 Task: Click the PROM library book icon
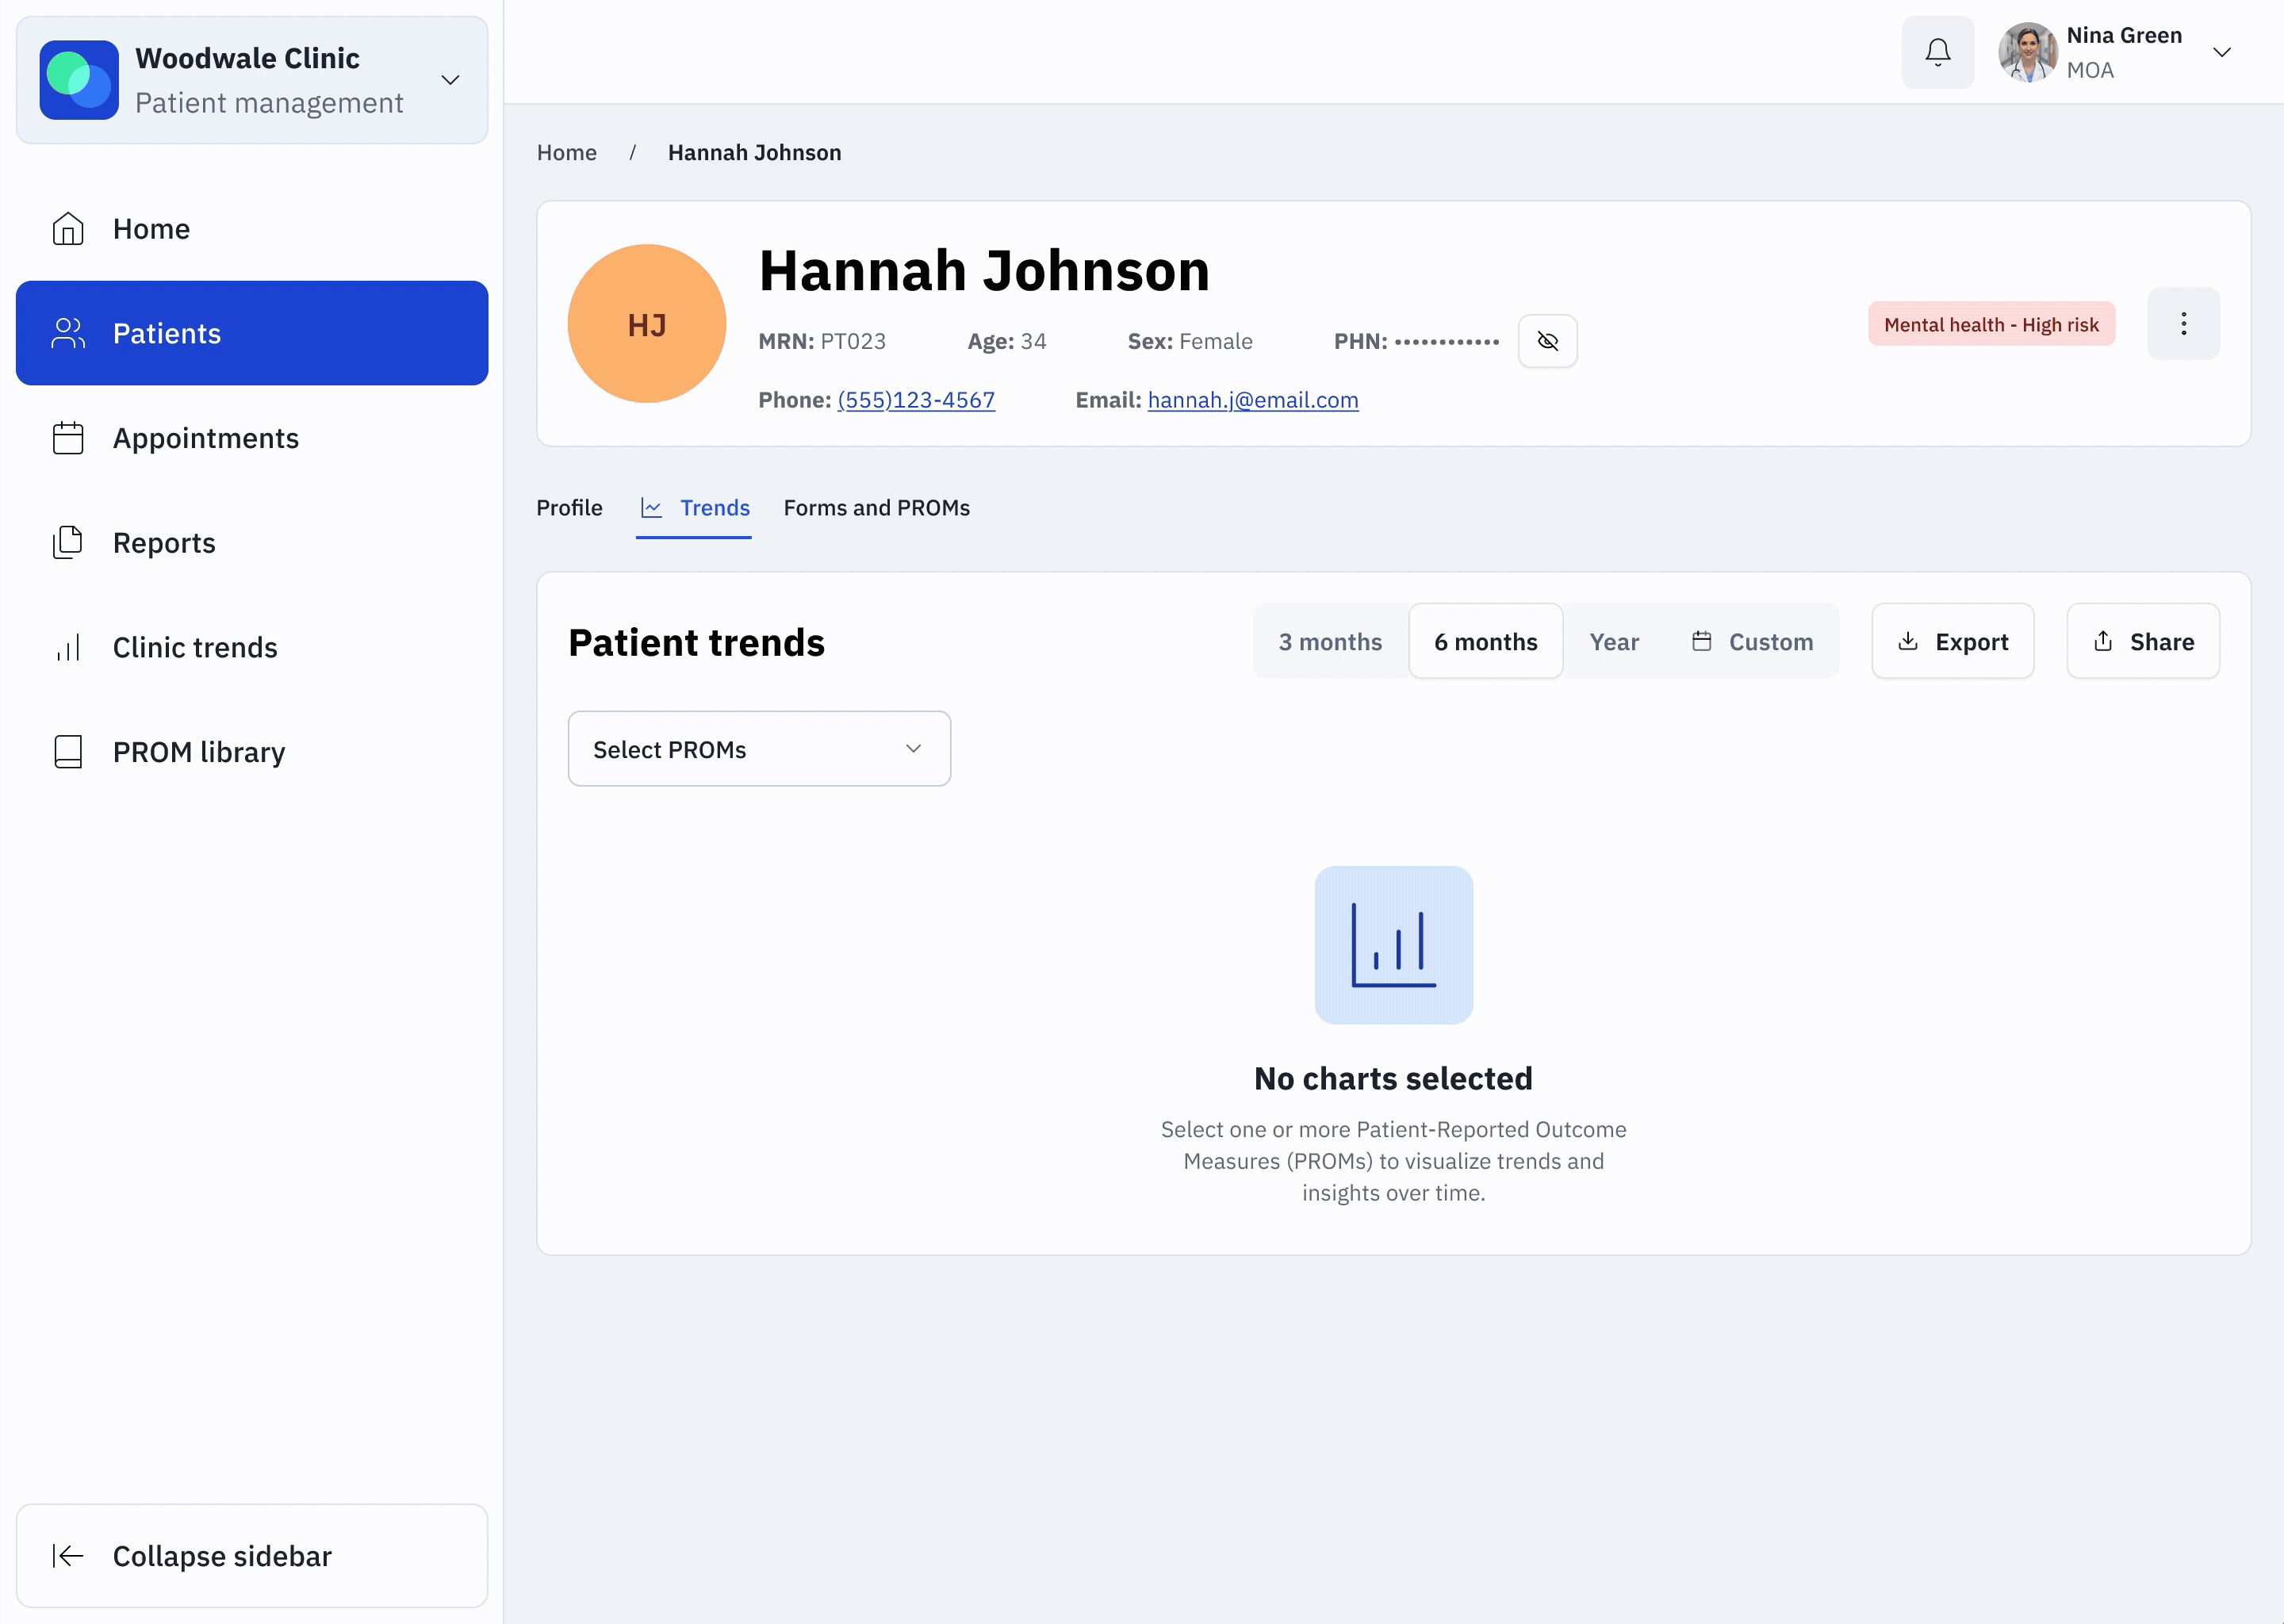tap(67, 751)
